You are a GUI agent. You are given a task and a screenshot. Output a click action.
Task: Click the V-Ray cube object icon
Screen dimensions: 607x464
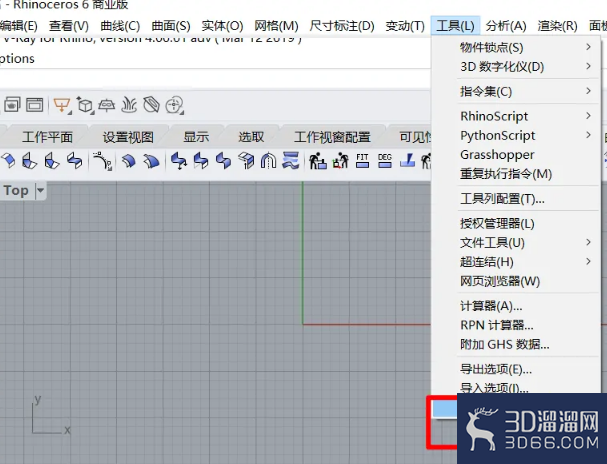coord(85,105)
